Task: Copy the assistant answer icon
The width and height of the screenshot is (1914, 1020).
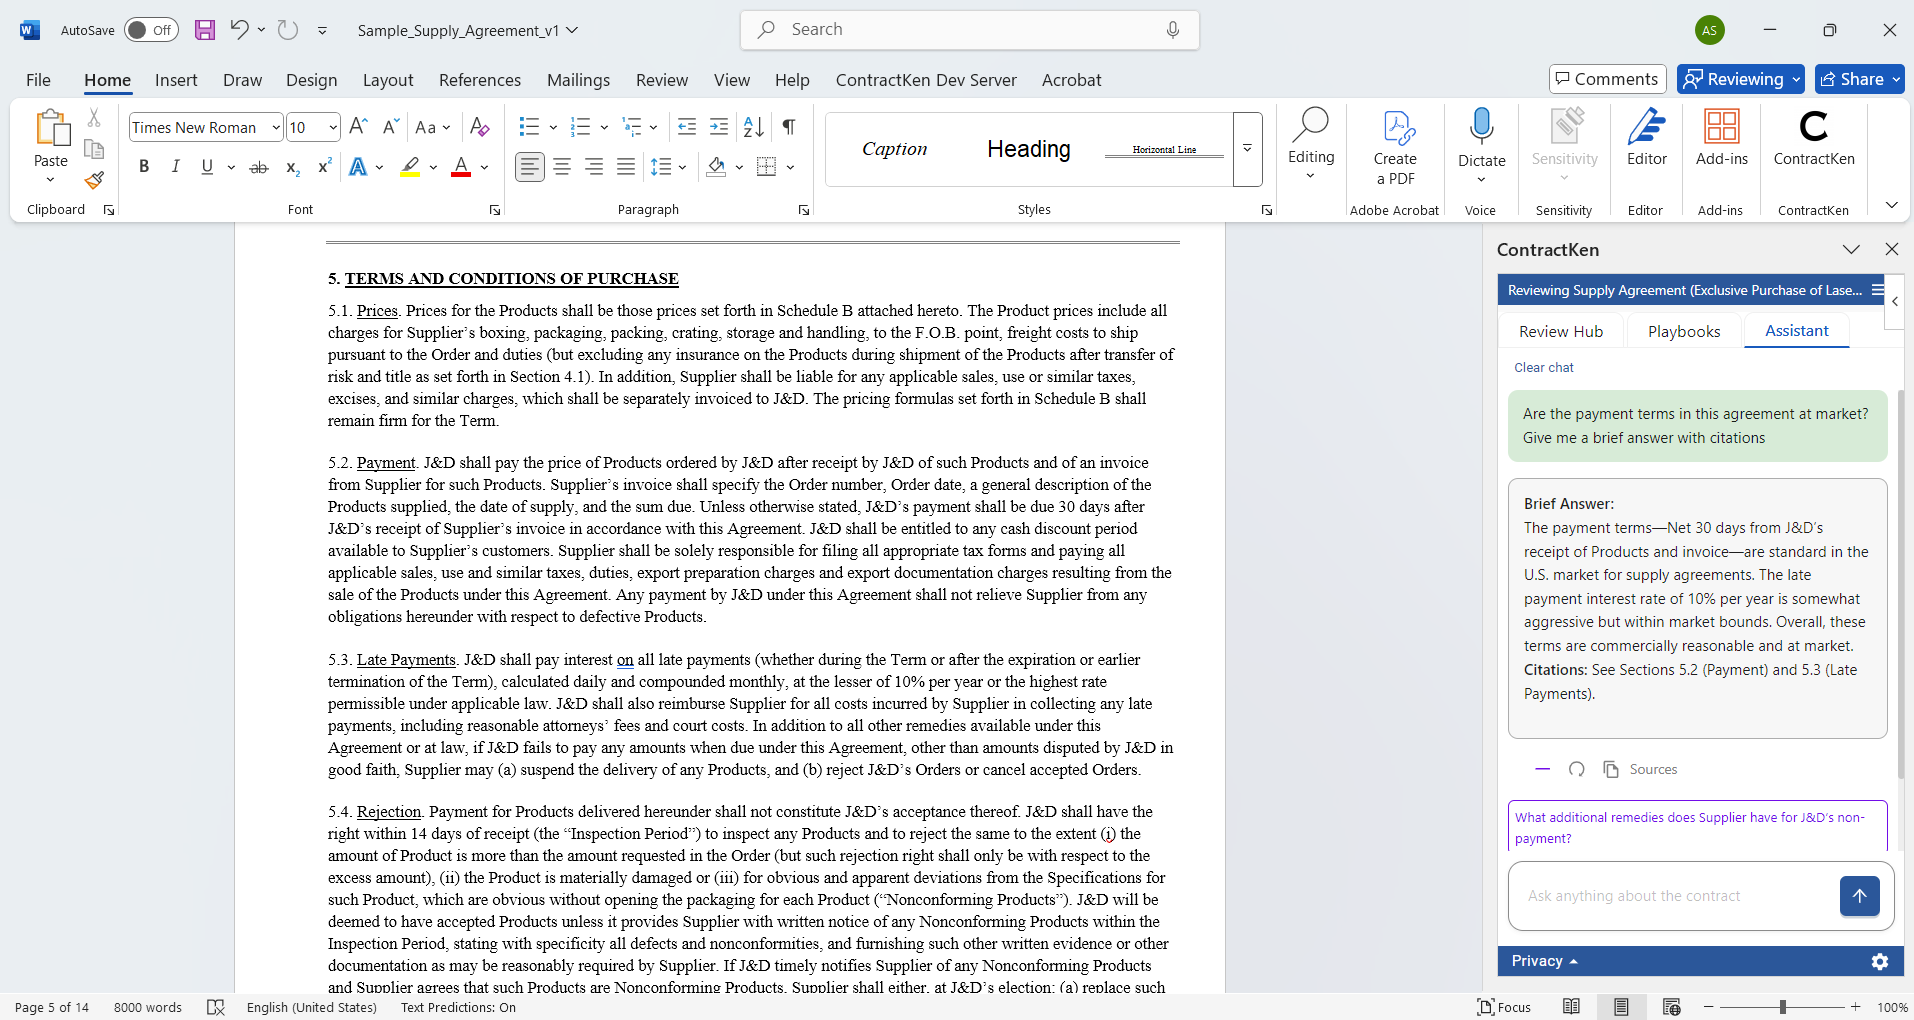Action: 1611,769
